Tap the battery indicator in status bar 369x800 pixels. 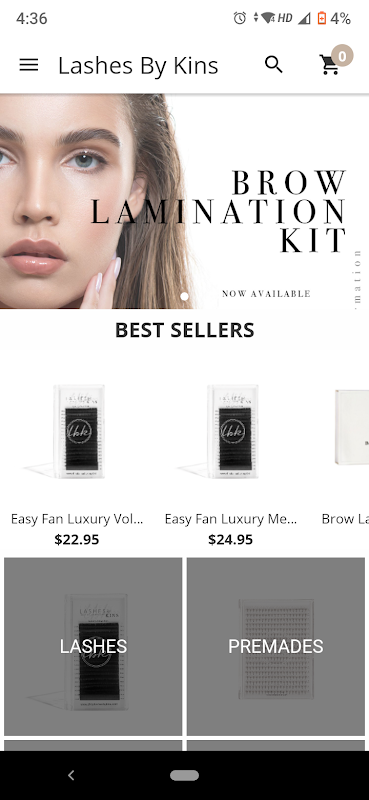[x=322, y=19]
